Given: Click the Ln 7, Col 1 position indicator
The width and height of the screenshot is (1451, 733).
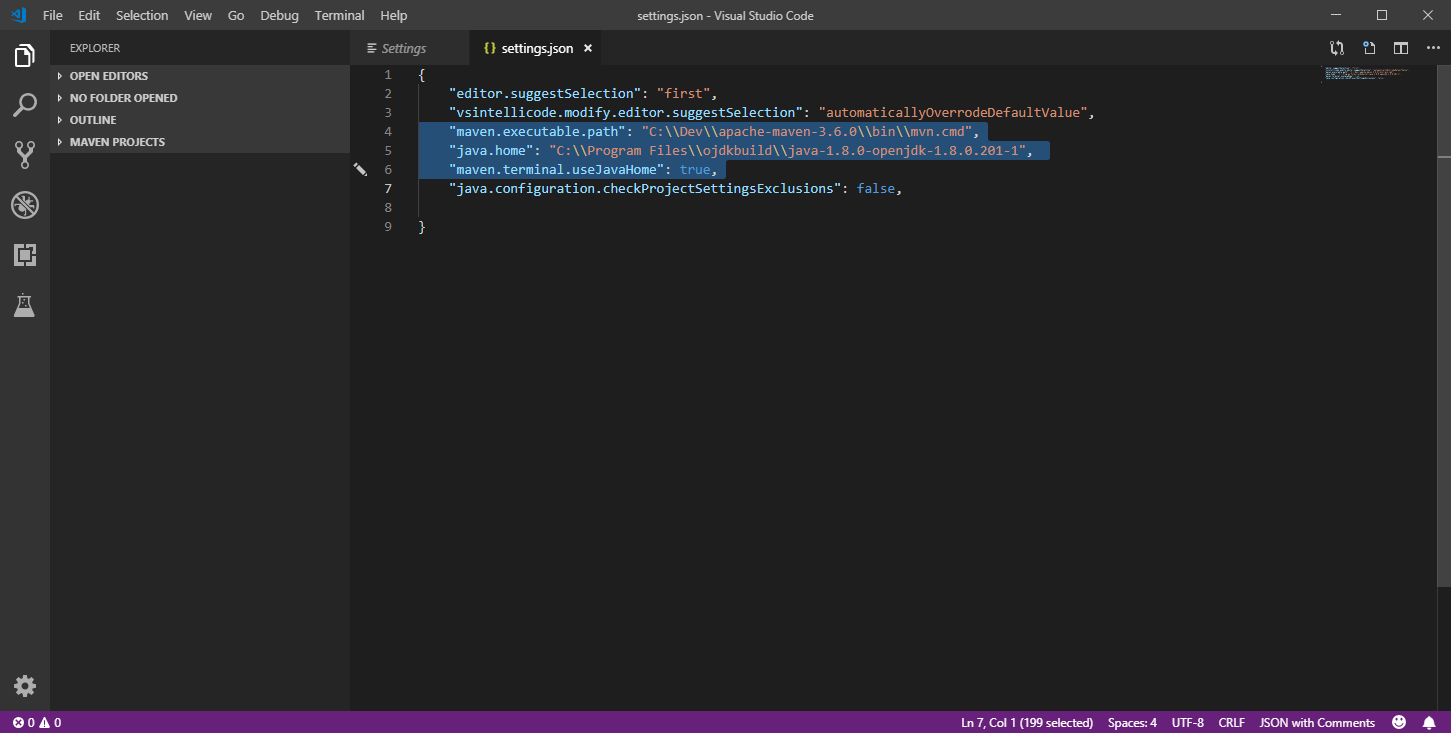Looking at the screenshot, I should coord(1027,723).
